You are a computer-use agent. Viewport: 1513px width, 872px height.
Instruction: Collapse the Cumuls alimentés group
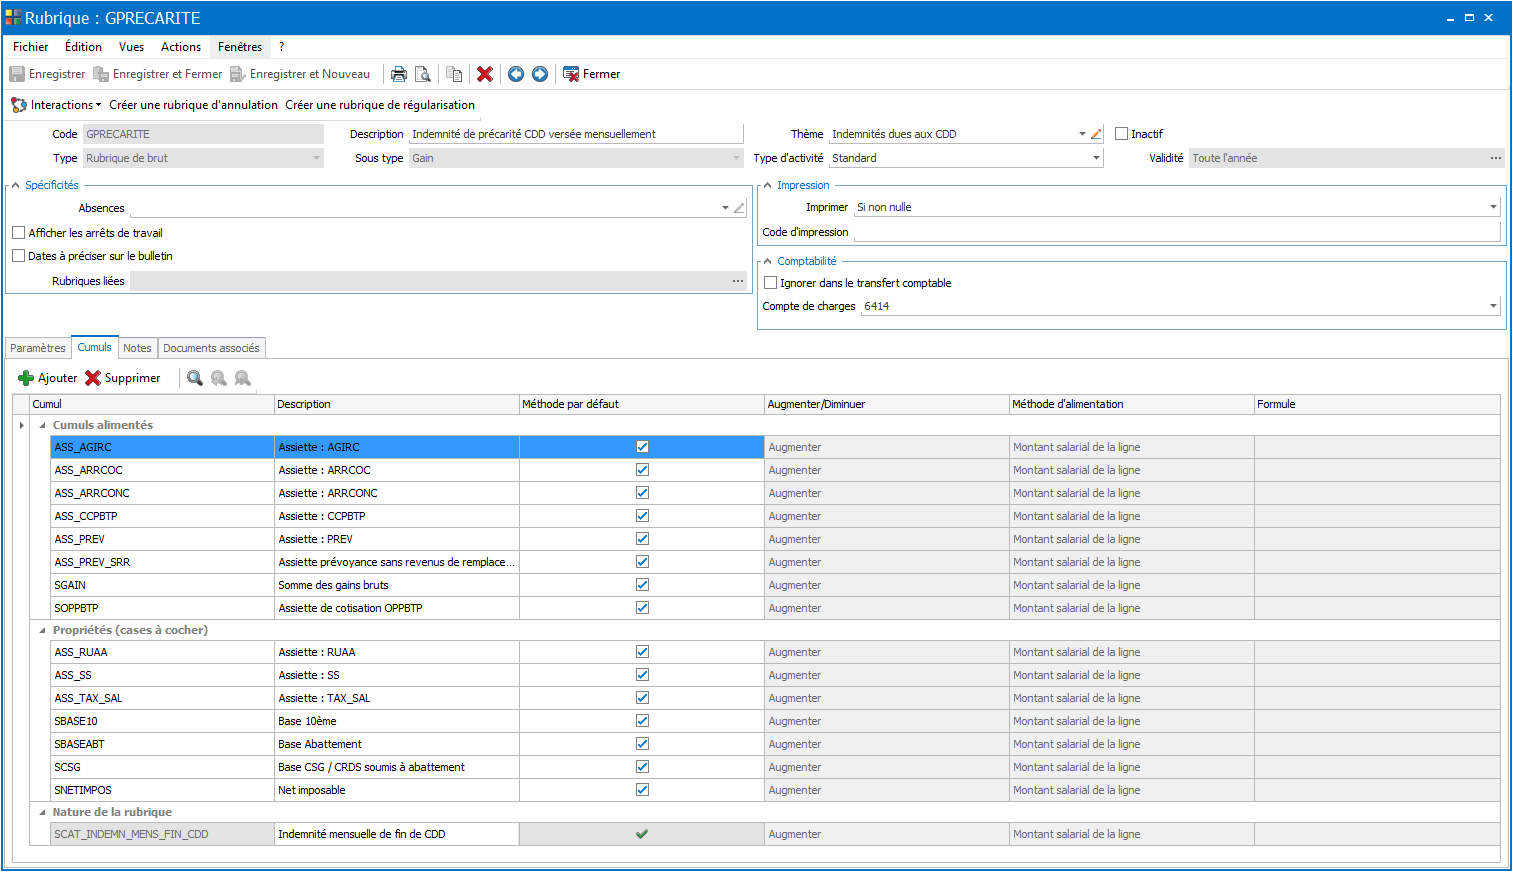click(x=43, y=425)
